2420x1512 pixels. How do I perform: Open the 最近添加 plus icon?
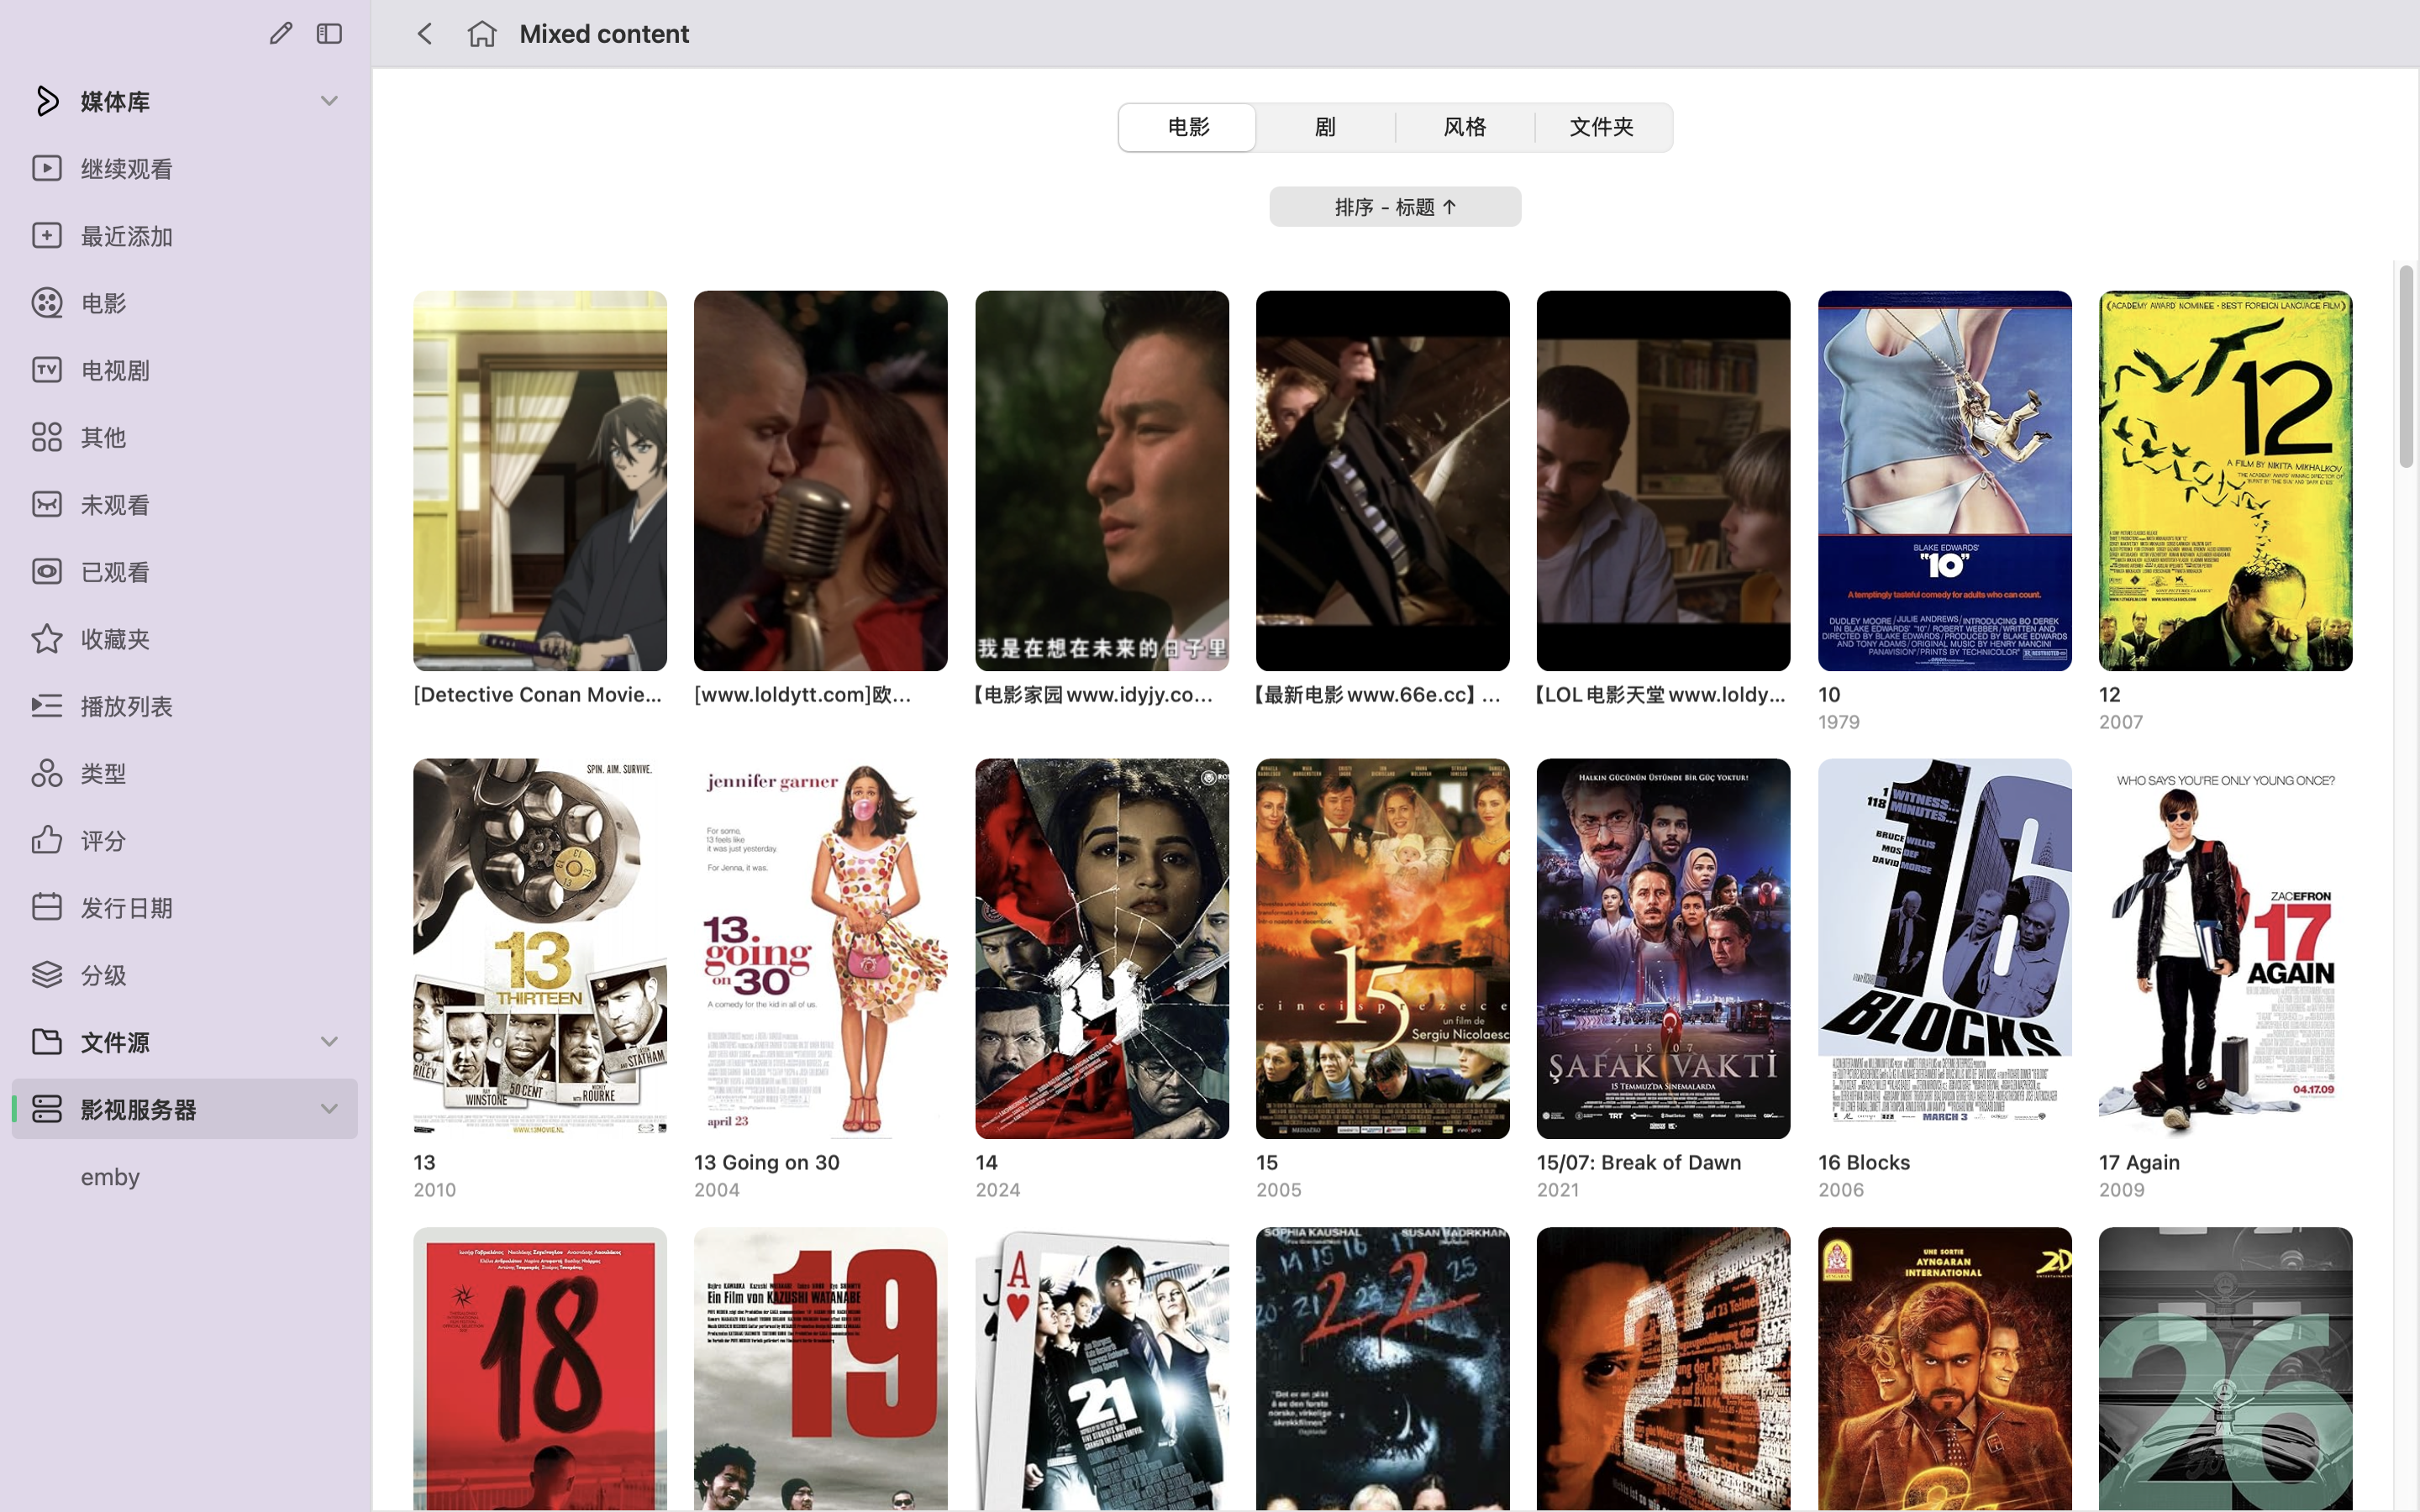pos(46,235)
